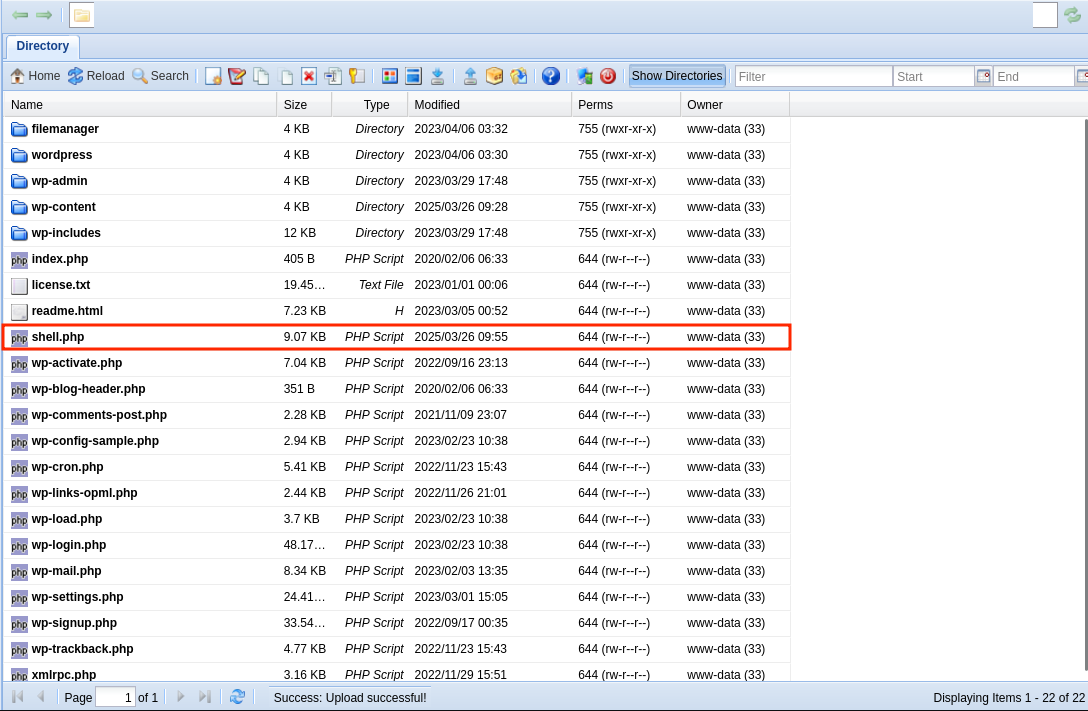The width and height of the screenshot is (1088, 711).
Task: Click the 644 (rw-r--r--) perms of wp-cron.php
Action: coord(614,468)
